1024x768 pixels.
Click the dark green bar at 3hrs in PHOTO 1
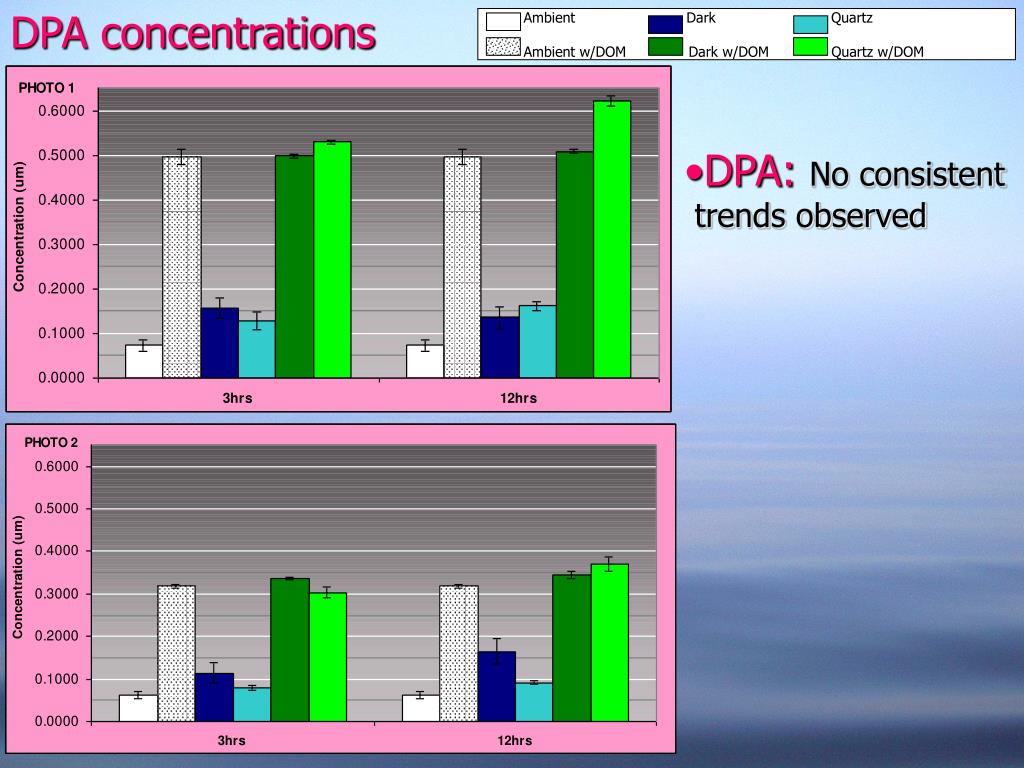(295, 266)
